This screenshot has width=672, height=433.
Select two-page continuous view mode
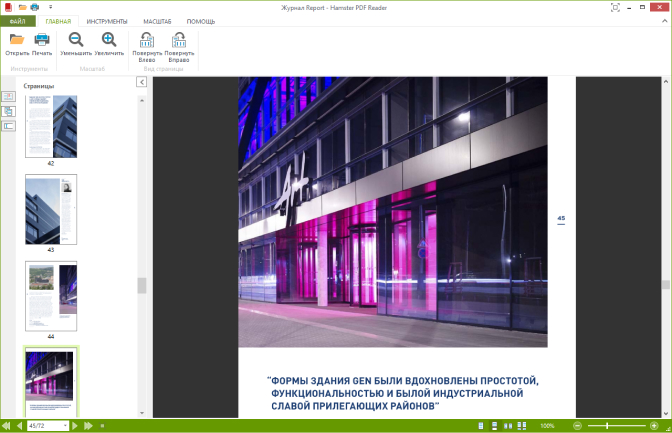tap(522, 426)
